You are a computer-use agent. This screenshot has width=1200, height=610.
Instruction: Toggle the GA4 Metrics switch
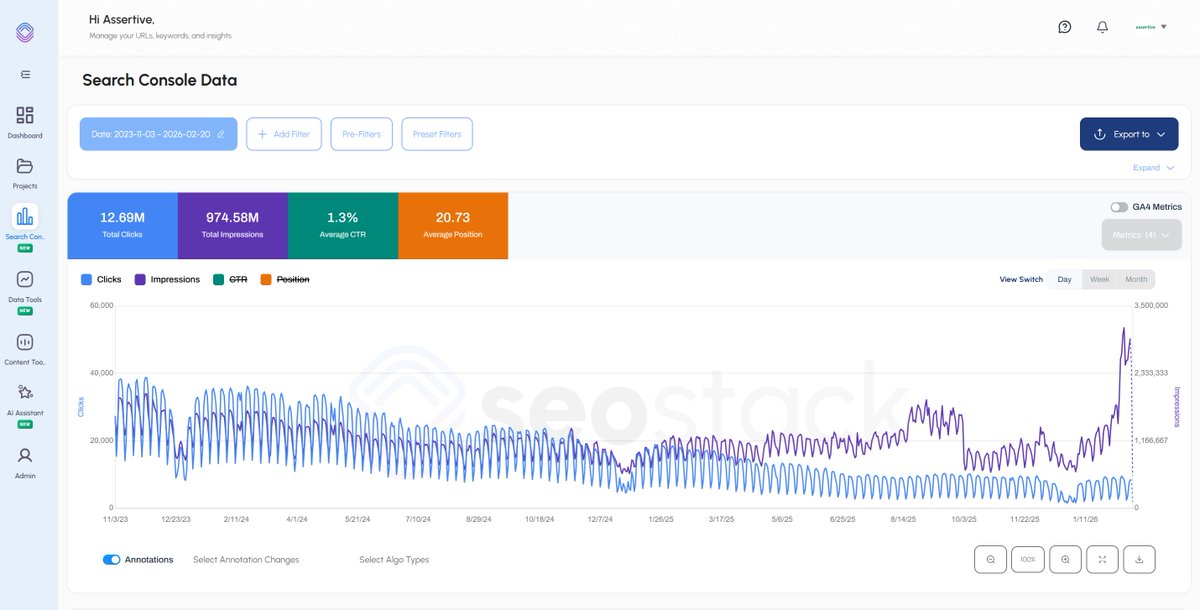click(x=1119, y=207)
